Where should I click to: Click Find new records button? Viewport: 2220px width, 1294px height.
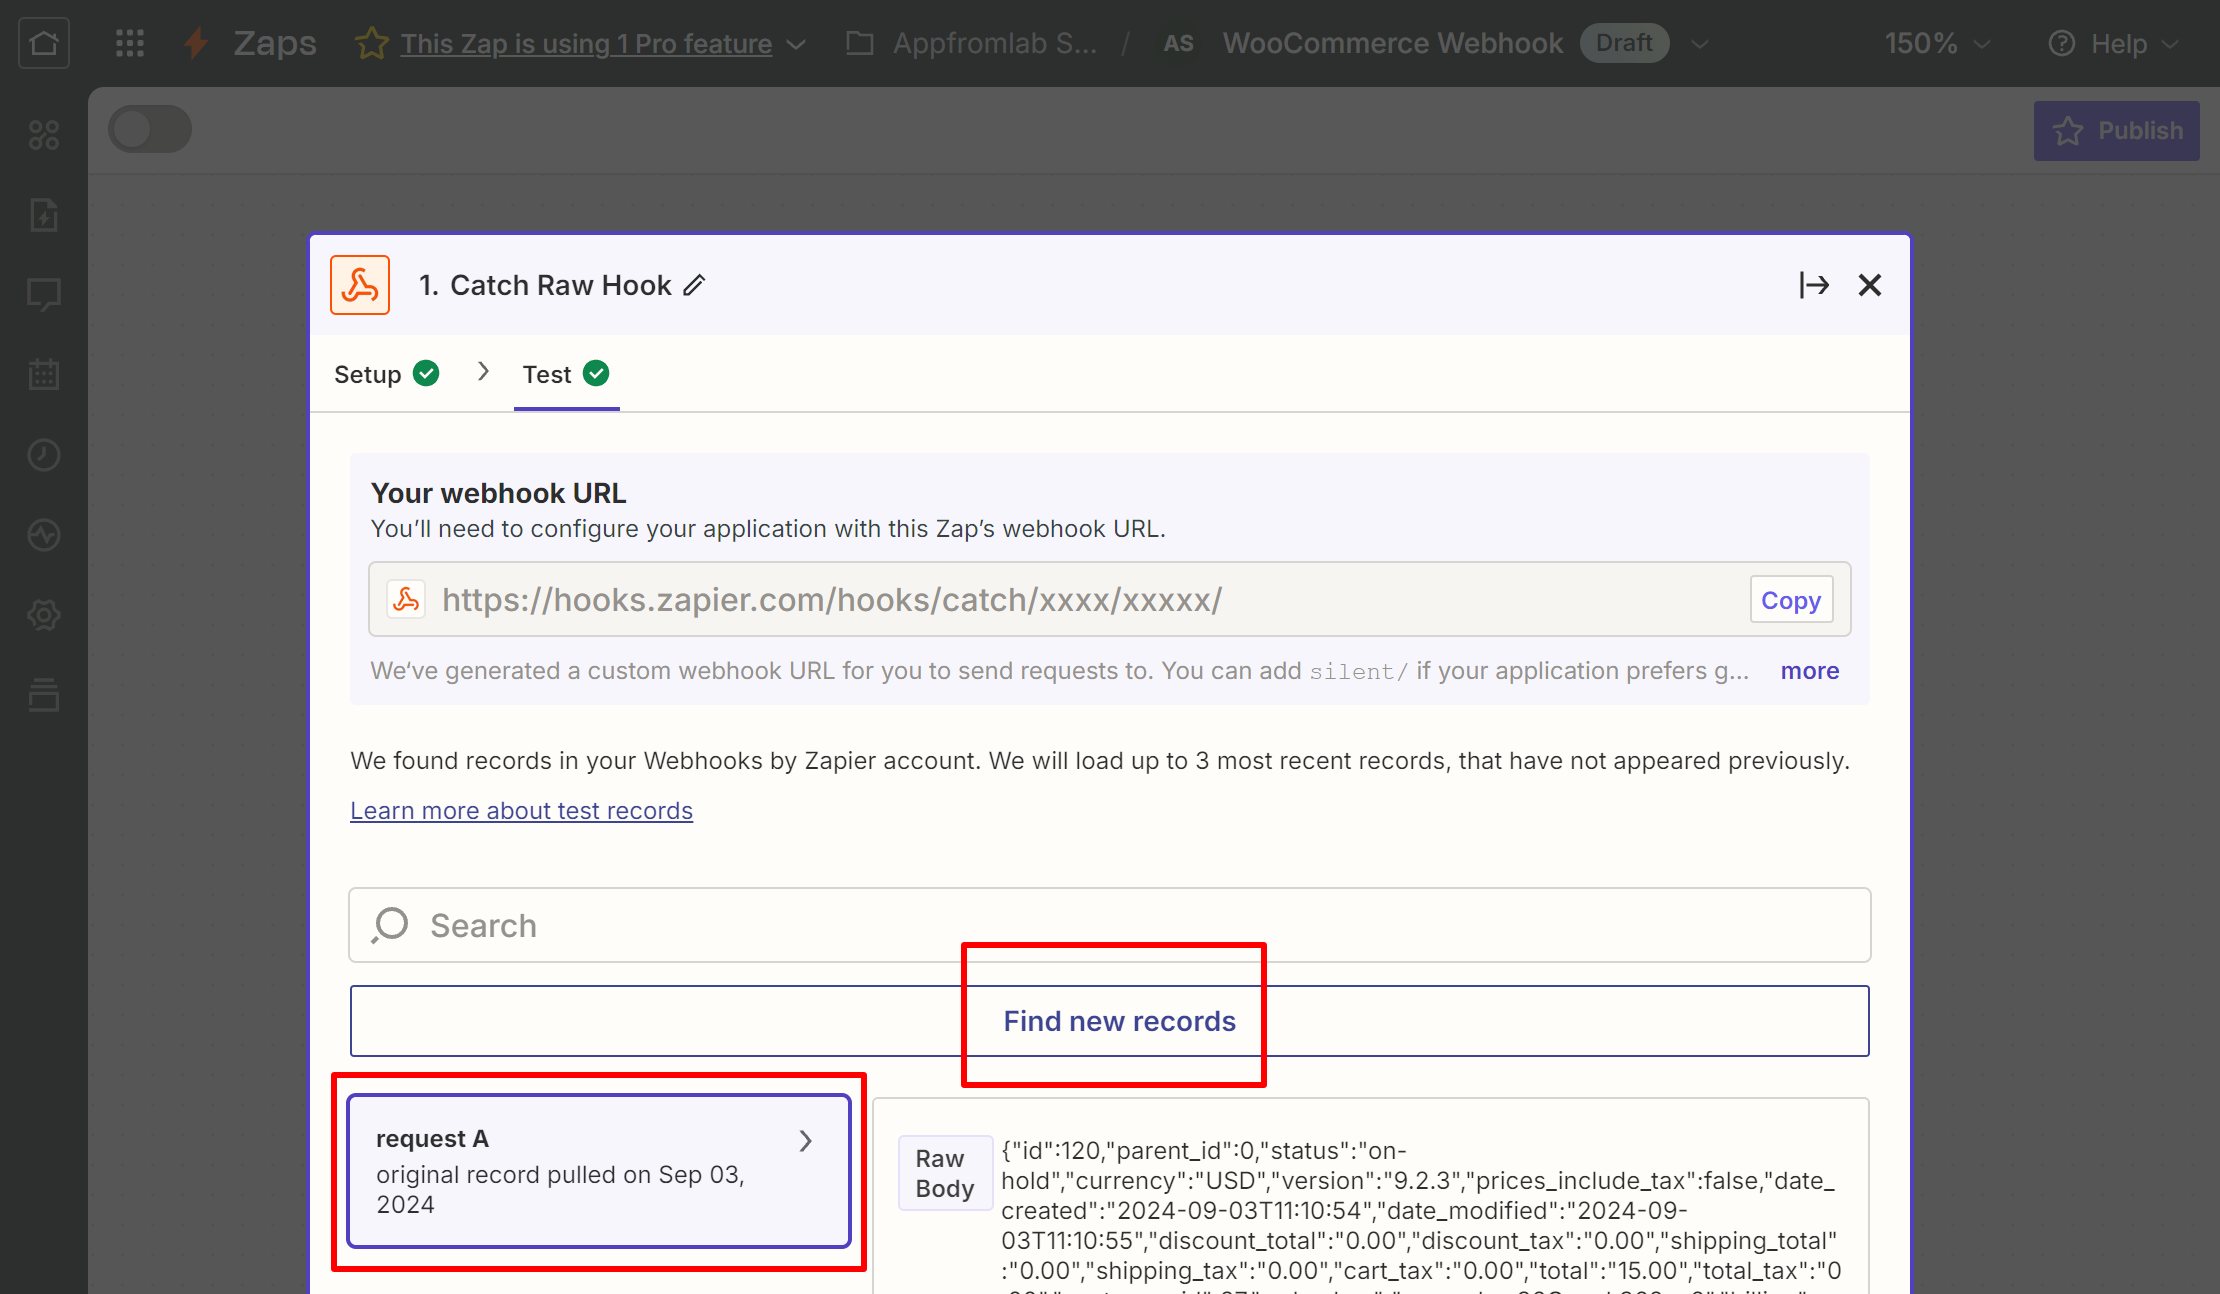click(1110, 1021)
